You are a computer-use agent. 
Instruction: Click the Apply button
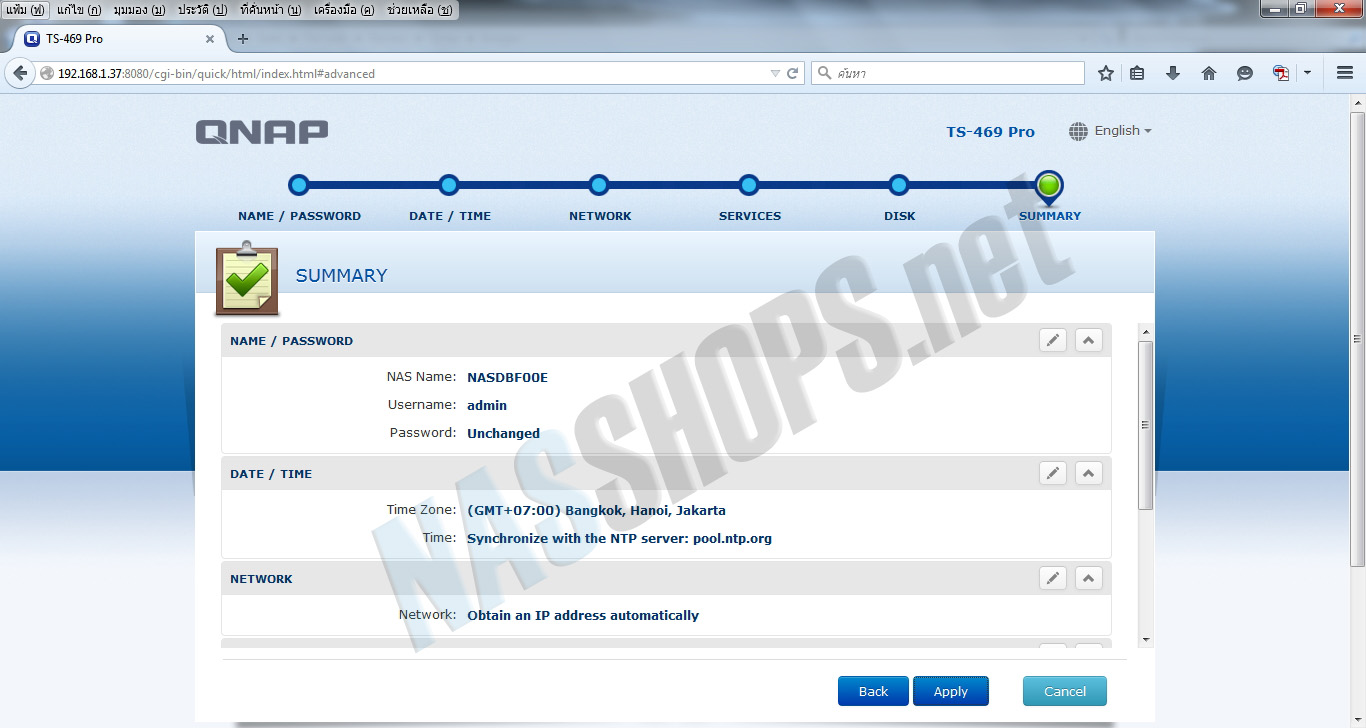pos(950,691)
